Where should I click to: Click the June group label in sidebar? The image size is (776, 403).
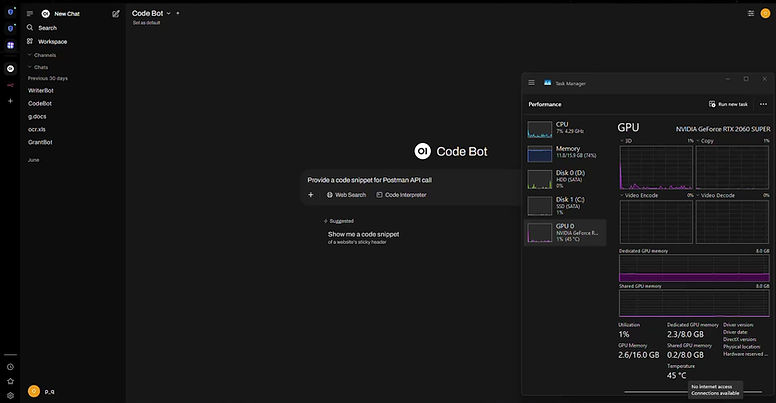(x=33, y=160)
